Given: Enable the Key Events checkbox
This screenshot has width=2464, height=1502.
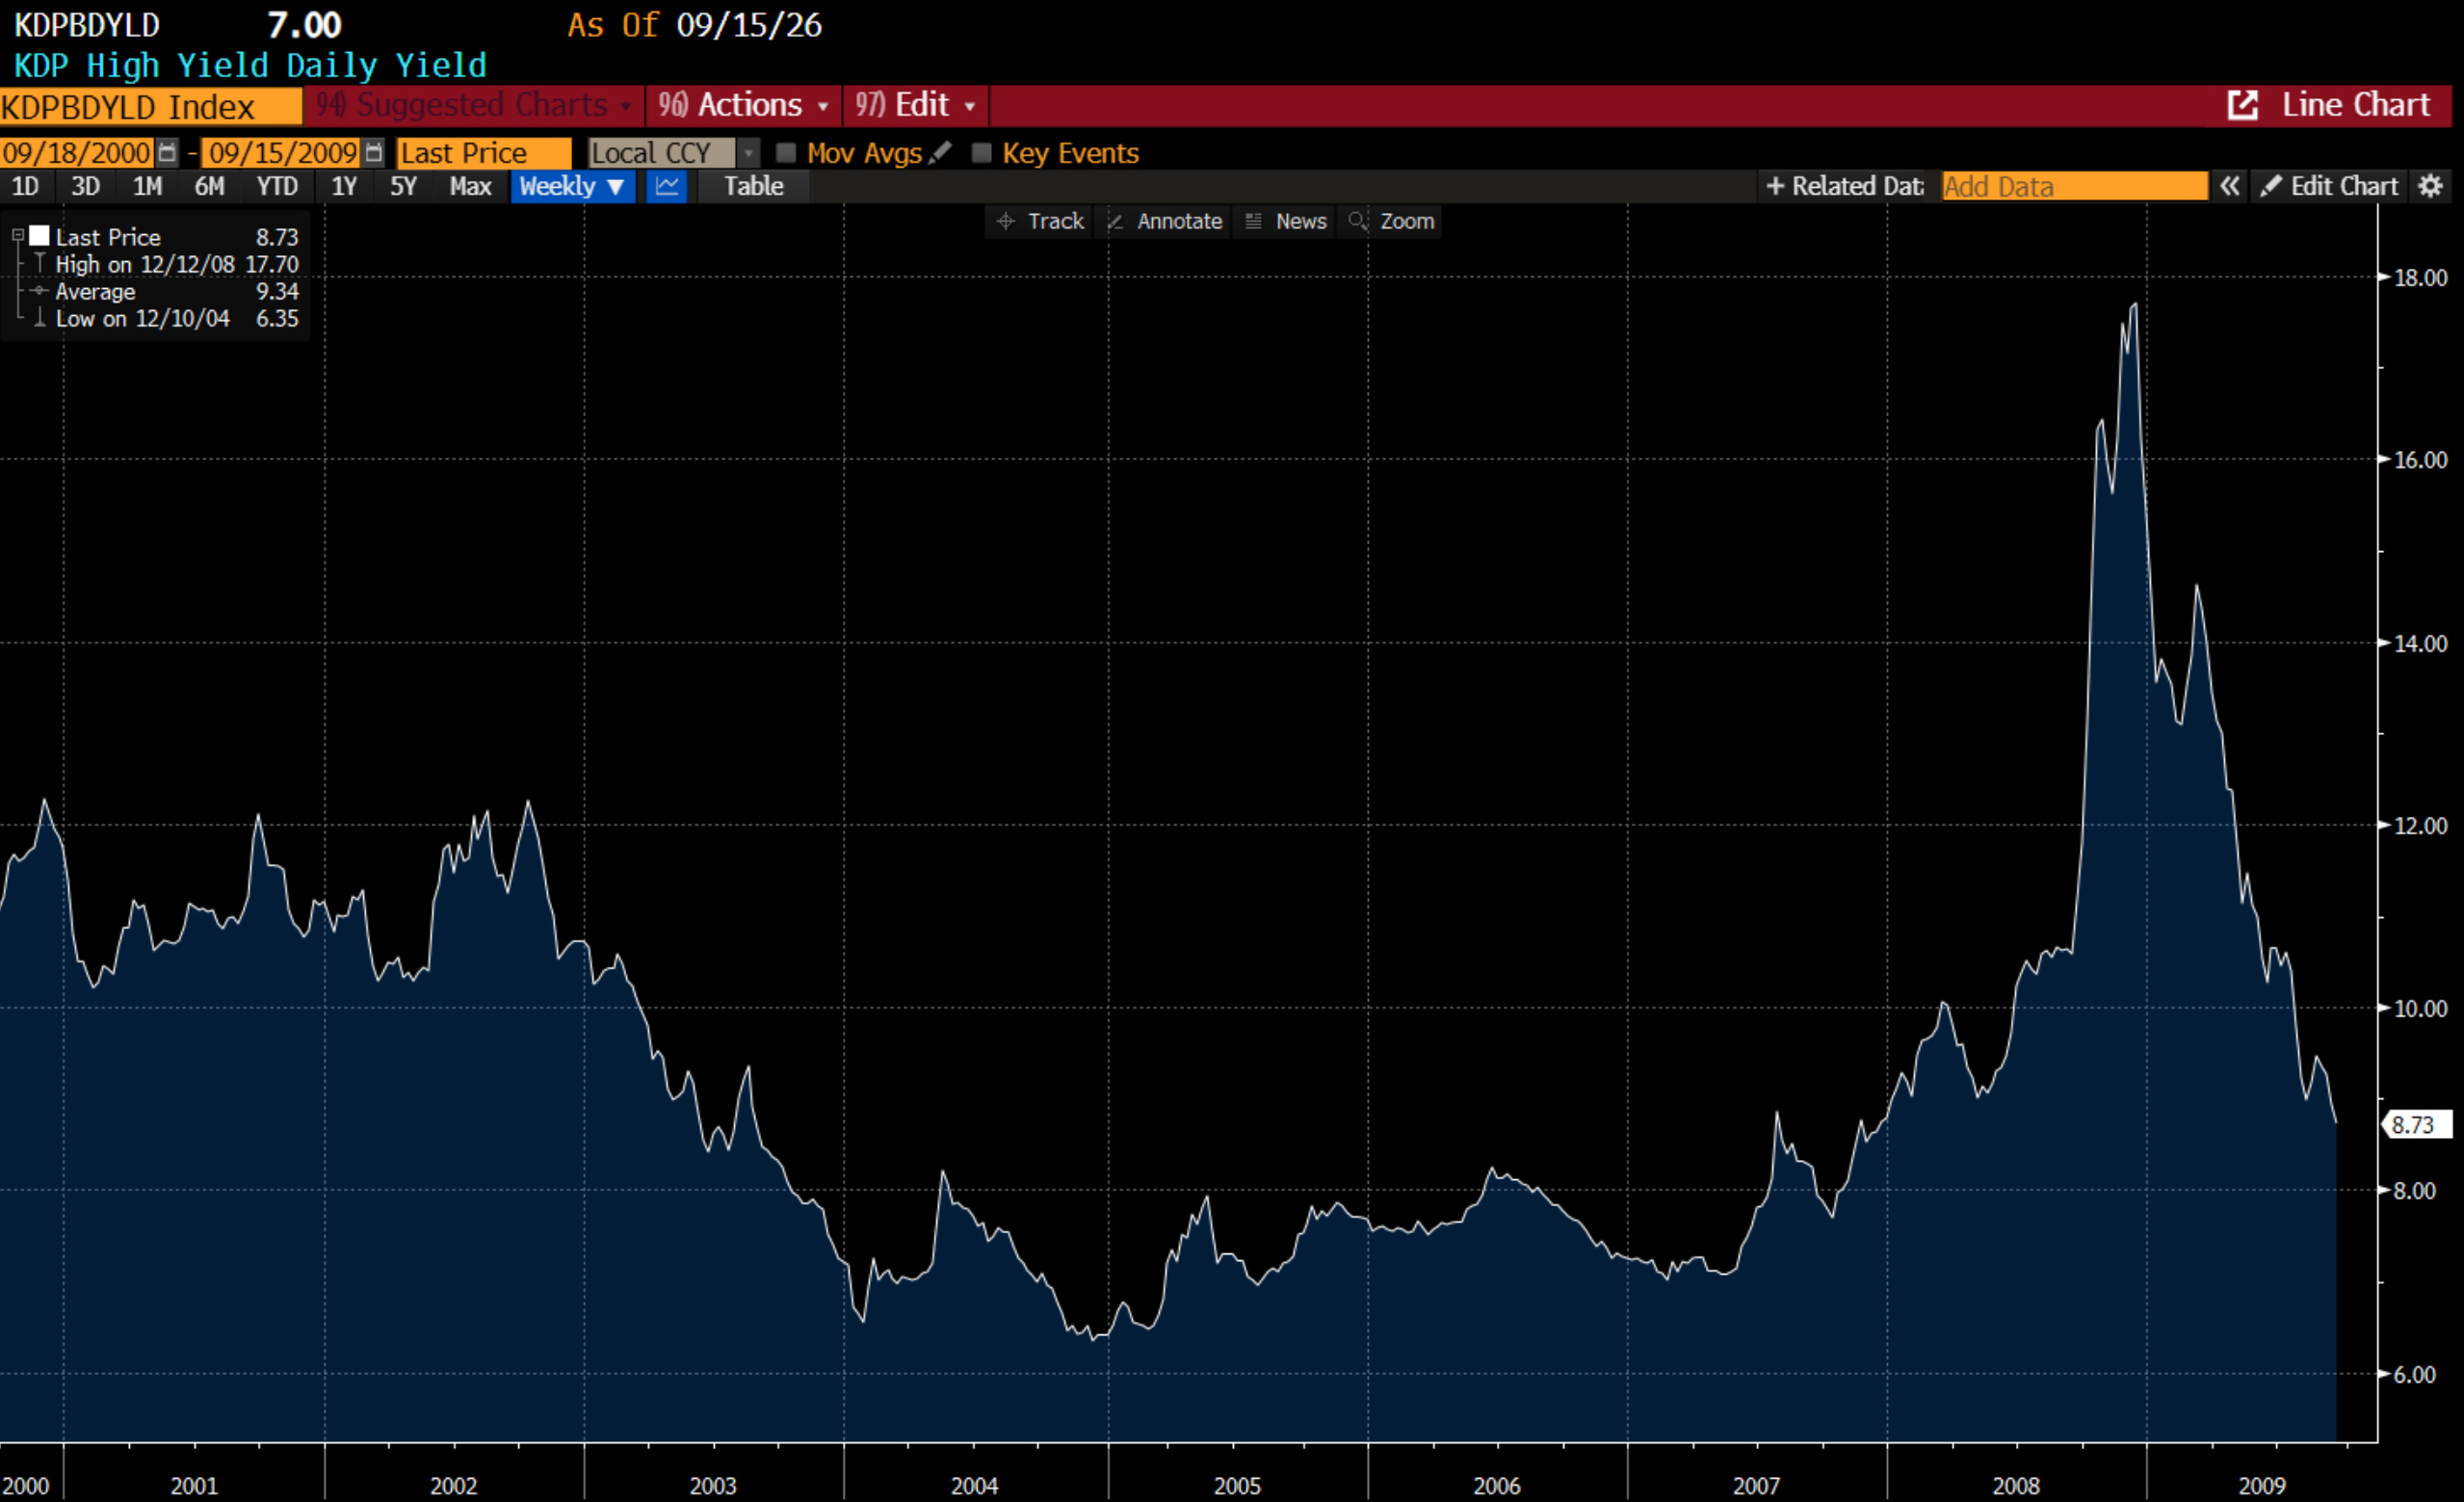Looking at the screenshot, I should (x=981, y=152).
